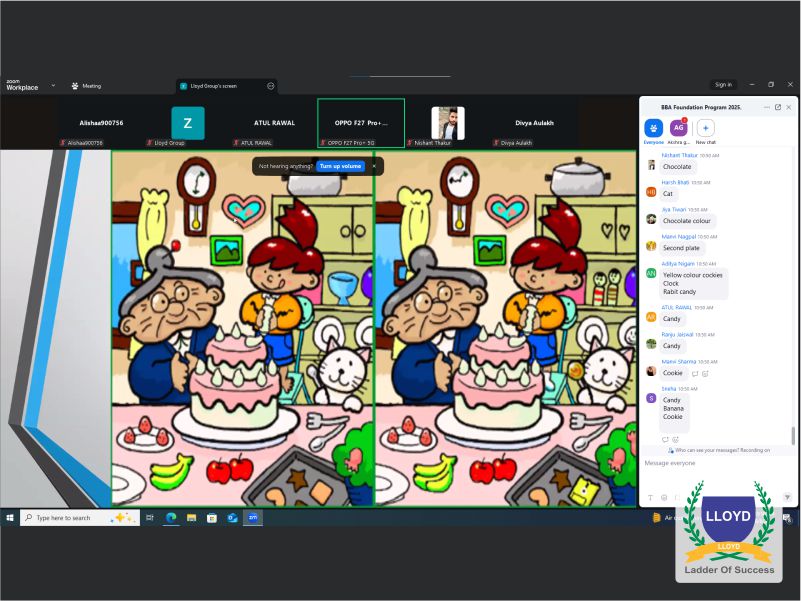
Task: Open the Zoom Workplace dropdown arrow
Action: click(53, 85)
